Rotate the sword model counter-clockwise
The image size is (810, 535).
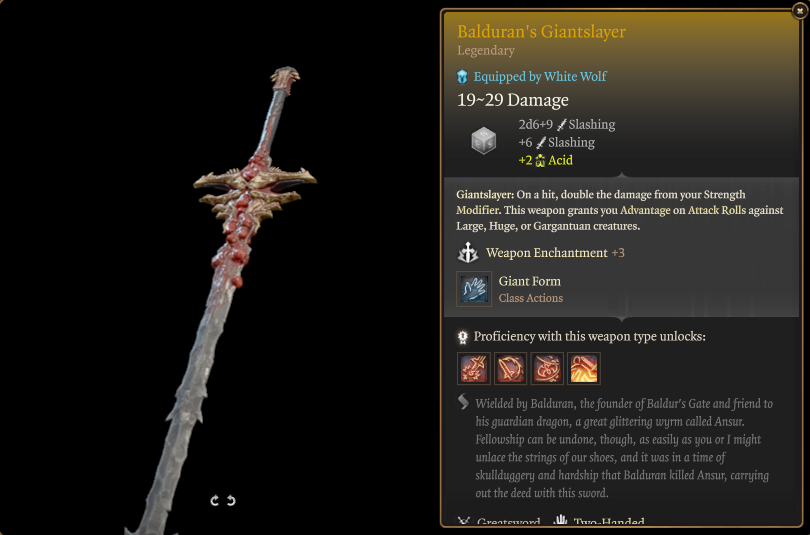(231, 500)
